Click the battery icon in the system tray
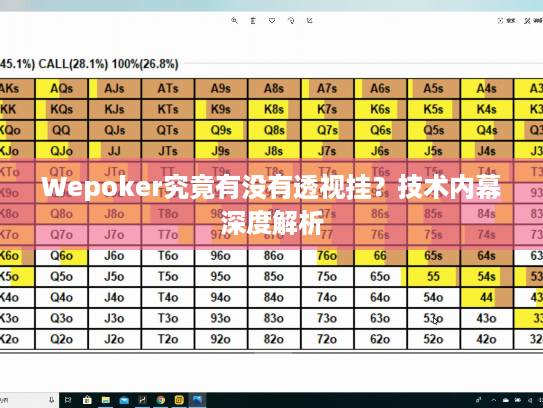 (x=518, y=400)
